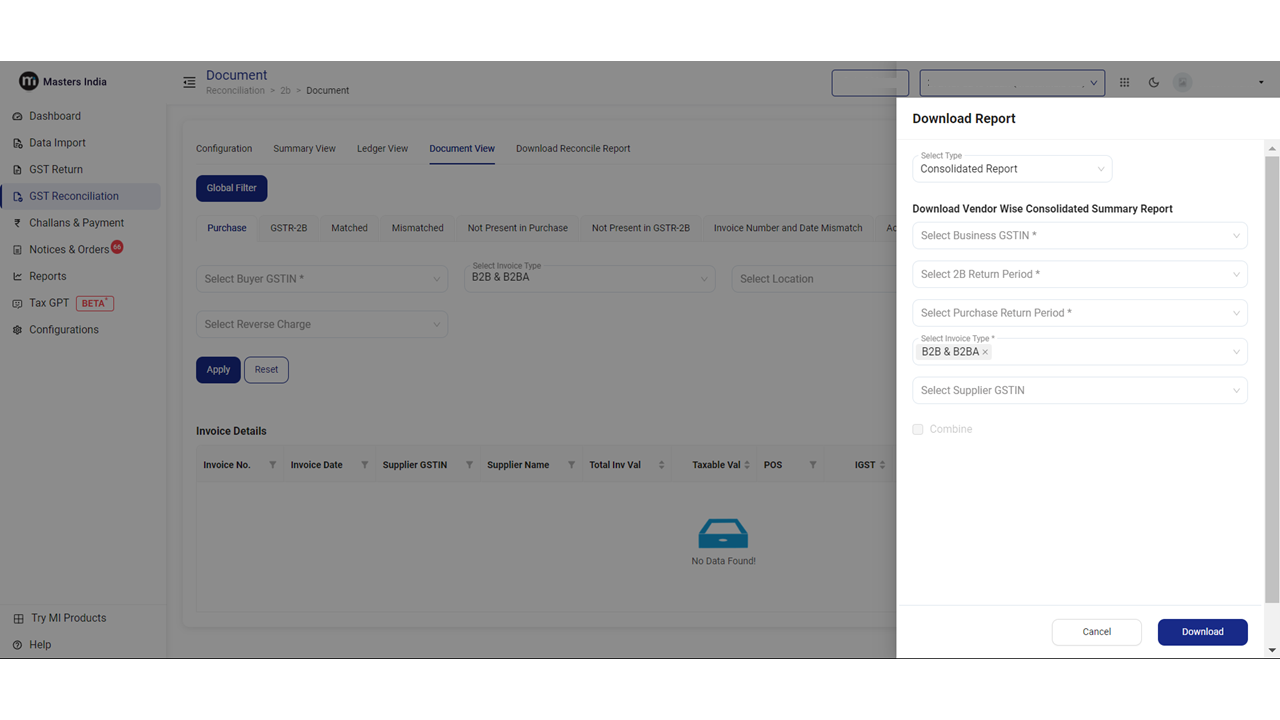Image resolution: width=1280 pixels, height=720 pixels.
Task: Click the hamburger menu collapse icon
Action: tap(189, 83)
